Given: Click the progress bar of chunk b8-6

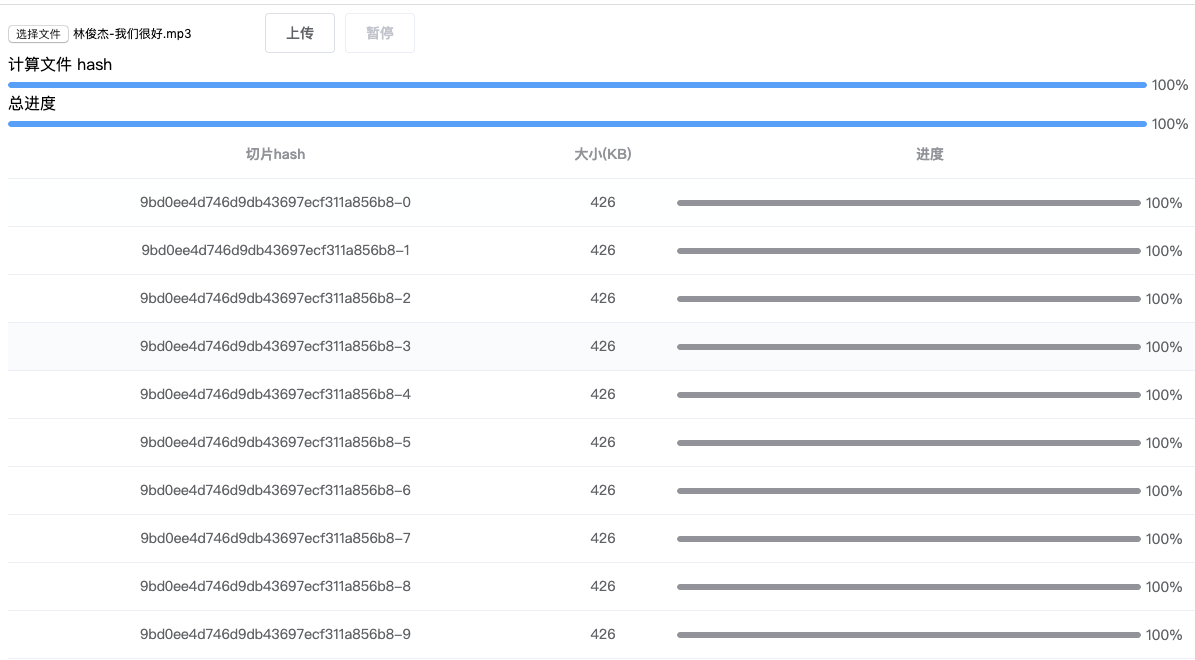Looking at the screenshot, I should [x=908, y=491].
